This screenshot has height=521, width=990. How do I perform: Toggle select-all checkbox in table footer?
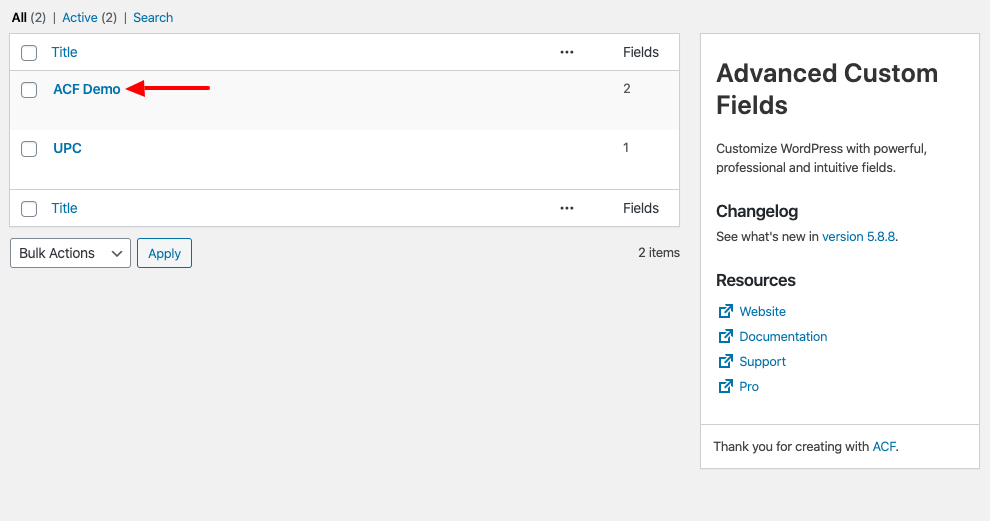click(x=29, y=209)
